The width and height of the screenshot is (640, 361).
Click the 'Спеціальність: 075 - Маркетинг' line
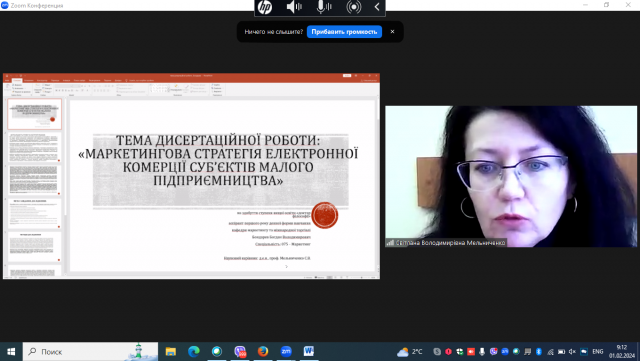click(283, 244)
